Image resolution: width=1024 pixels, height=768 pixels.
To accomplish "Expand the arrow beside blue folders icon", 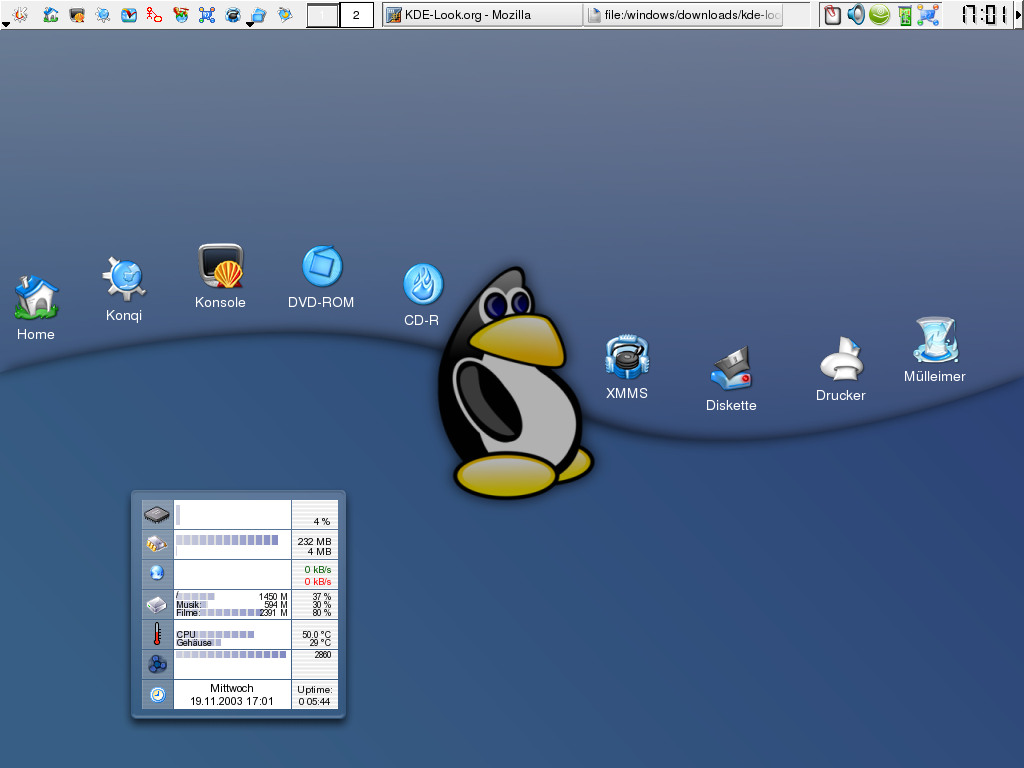I will [x=249, y=24].
